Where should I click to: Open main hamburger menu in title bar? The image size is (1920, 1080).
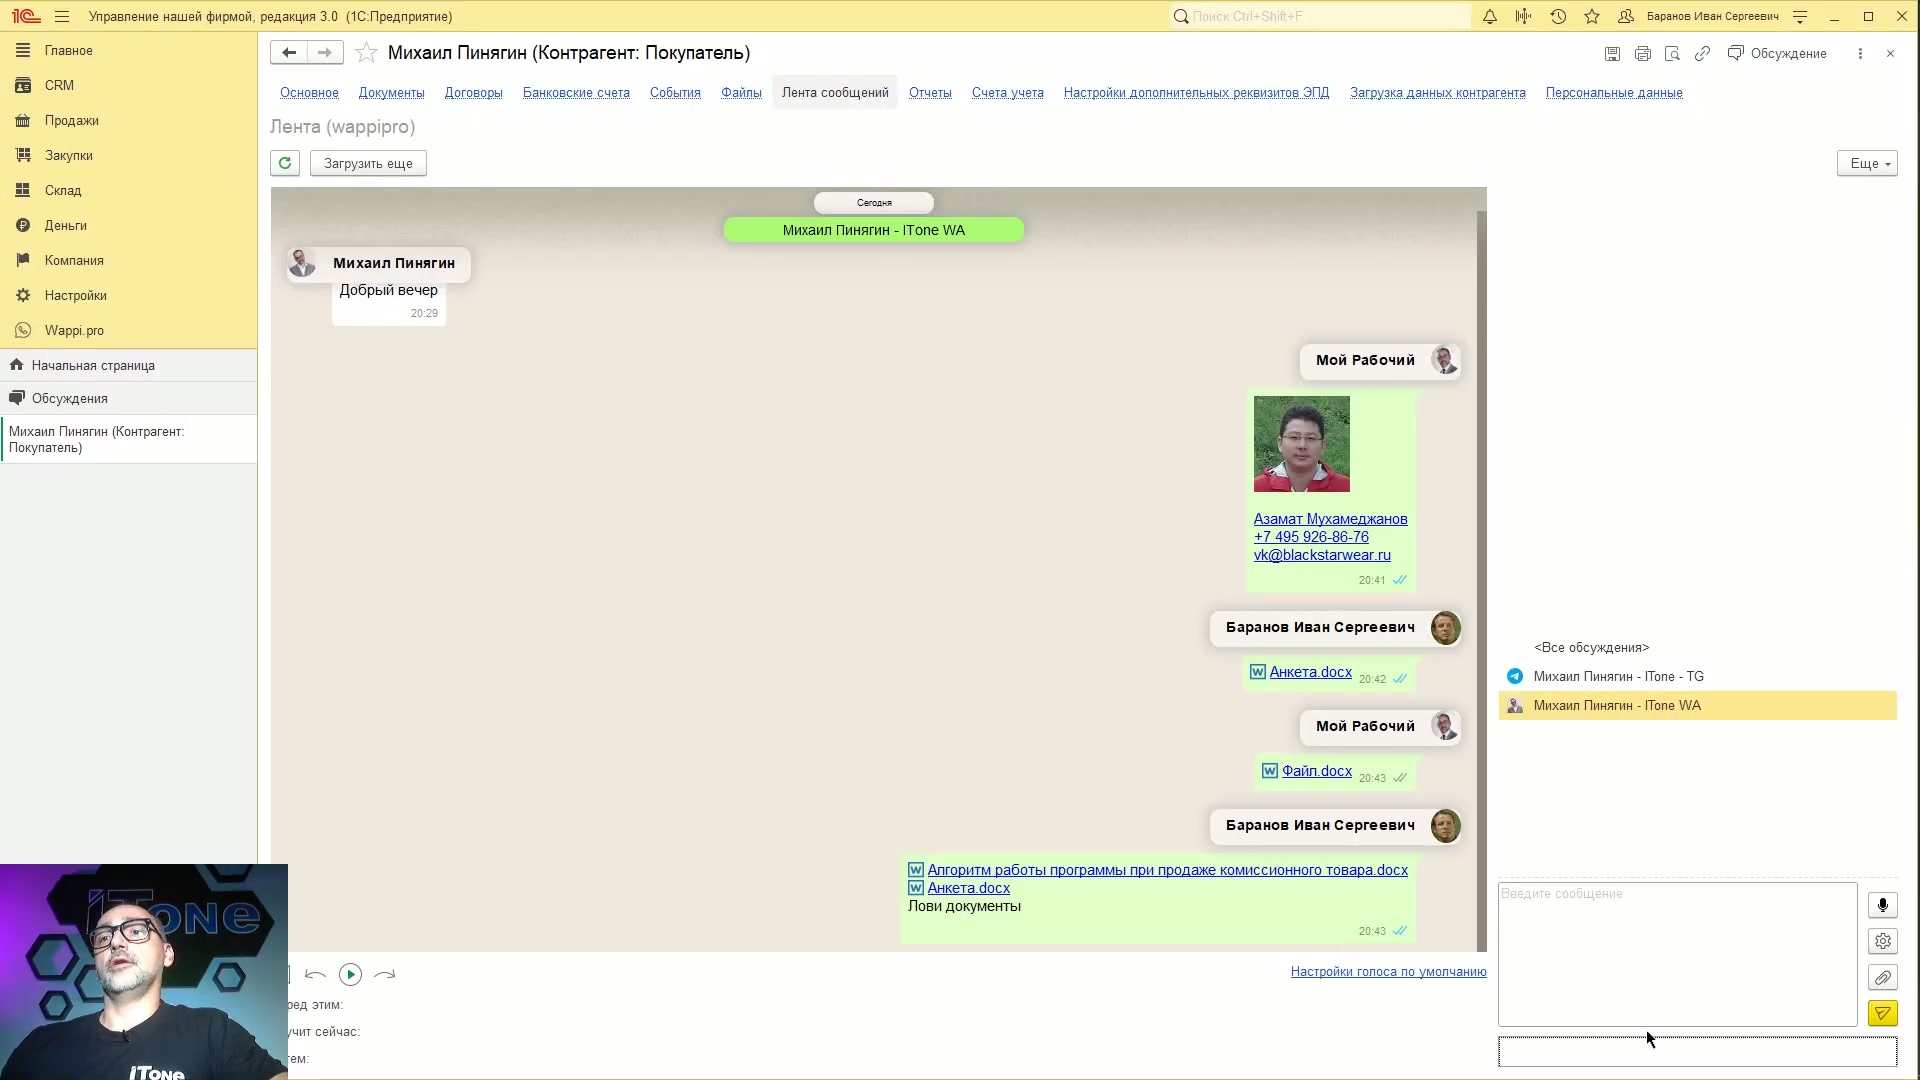click(x=62, y=16)
